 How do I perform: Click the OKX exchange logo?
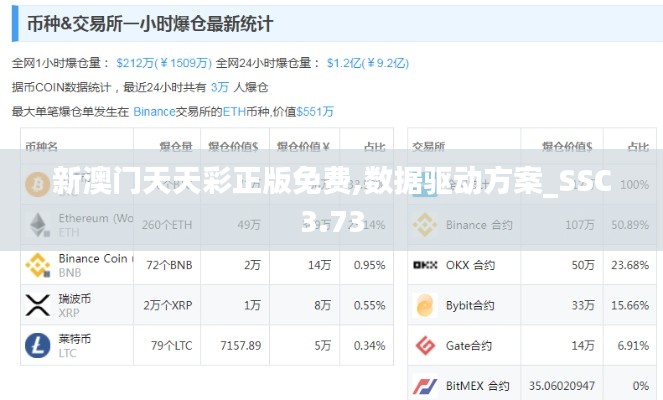pos(425,265)
